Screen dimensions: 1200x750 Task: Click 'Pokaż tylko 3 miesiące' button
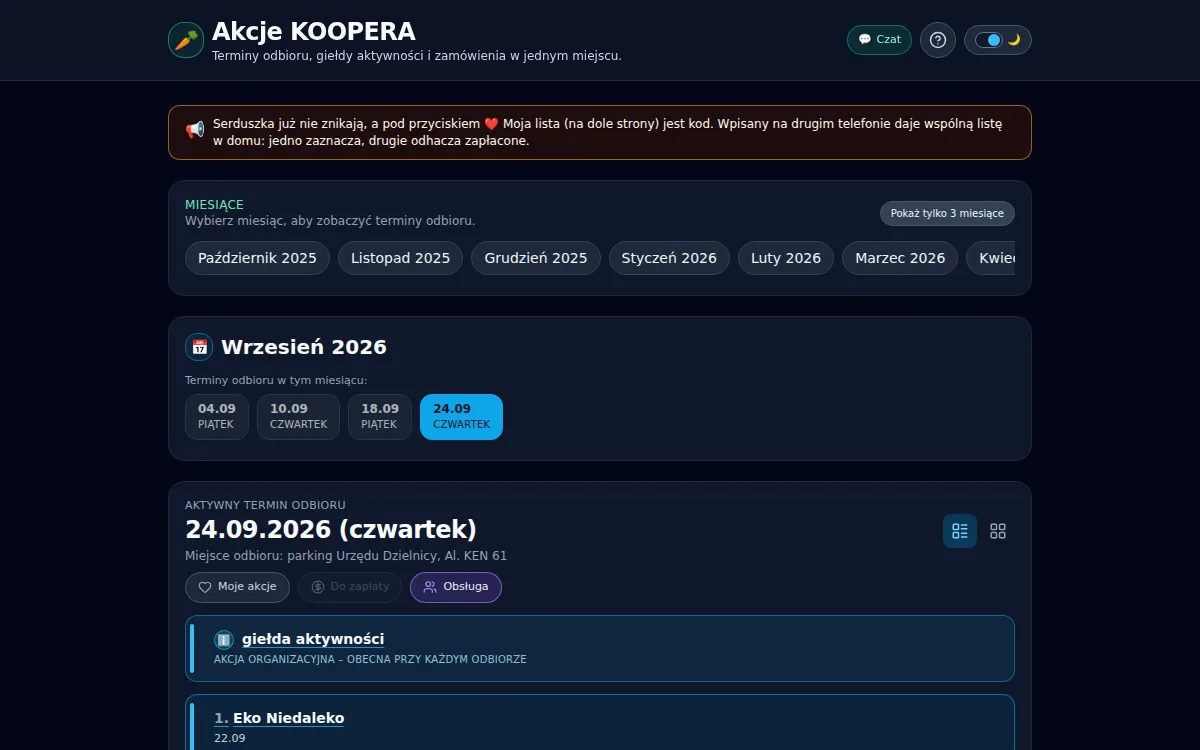tap(947, 213)
